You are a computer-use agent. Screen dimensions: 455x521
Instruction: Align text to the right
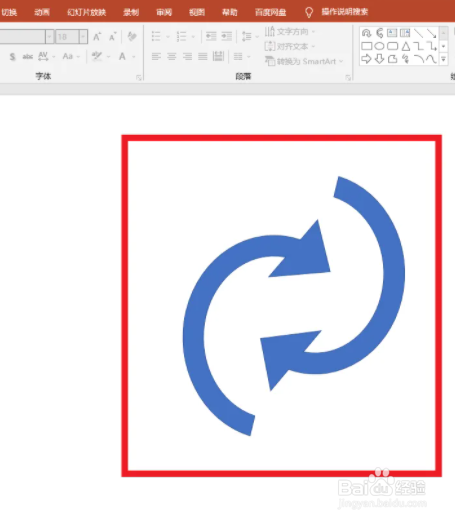pyautogui.click(x=187, y=56)
